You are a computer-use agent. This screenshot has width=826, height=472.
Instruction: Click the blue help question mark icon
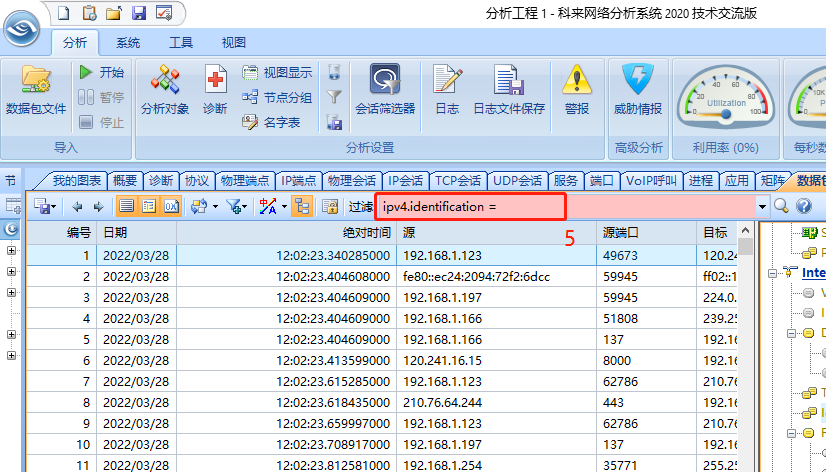tap(803, 206)
